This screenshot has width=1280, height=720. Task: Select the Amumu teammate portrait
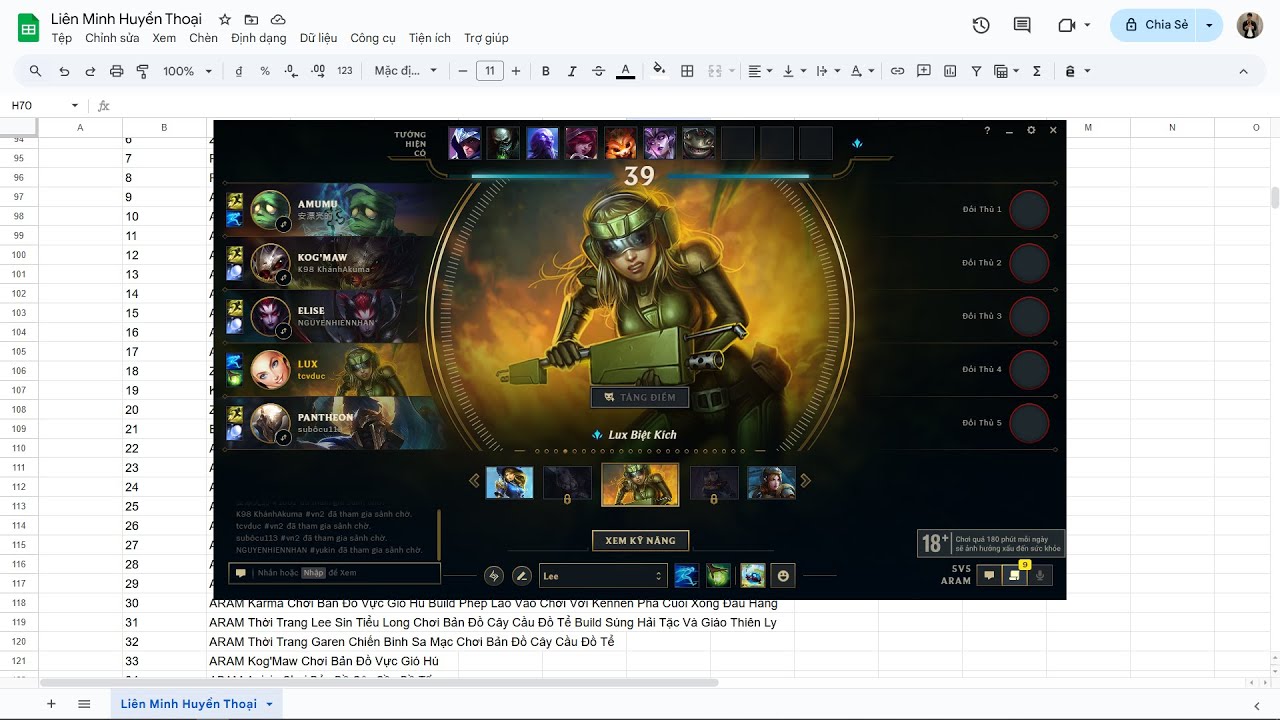pos(270,210)
